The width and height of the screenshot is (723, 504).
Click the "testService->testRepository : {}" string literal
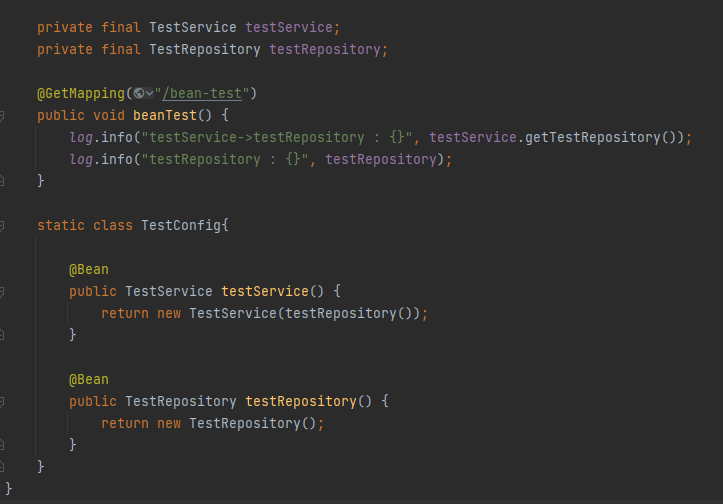coord(277,137)
